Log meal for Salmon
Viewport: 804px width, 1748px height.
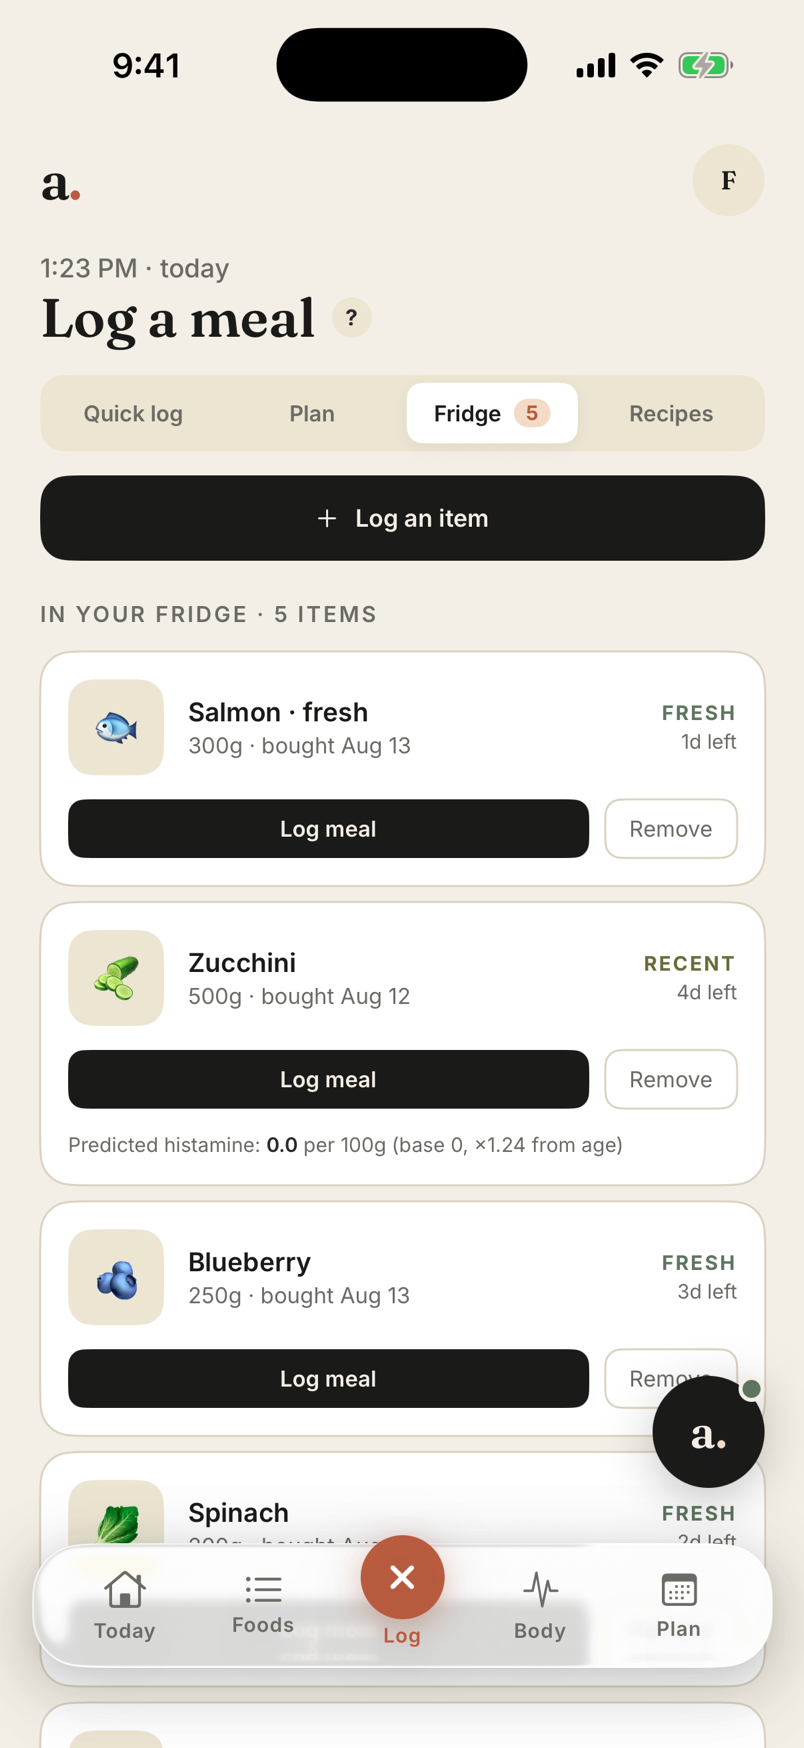click(328, 829)
